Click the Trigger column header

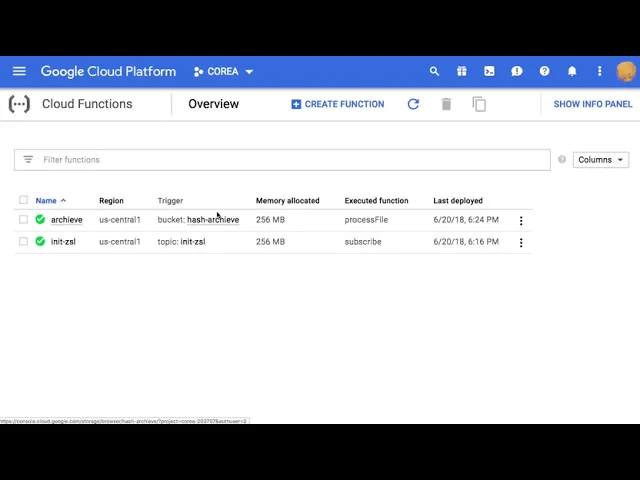[x=170, y=201]
